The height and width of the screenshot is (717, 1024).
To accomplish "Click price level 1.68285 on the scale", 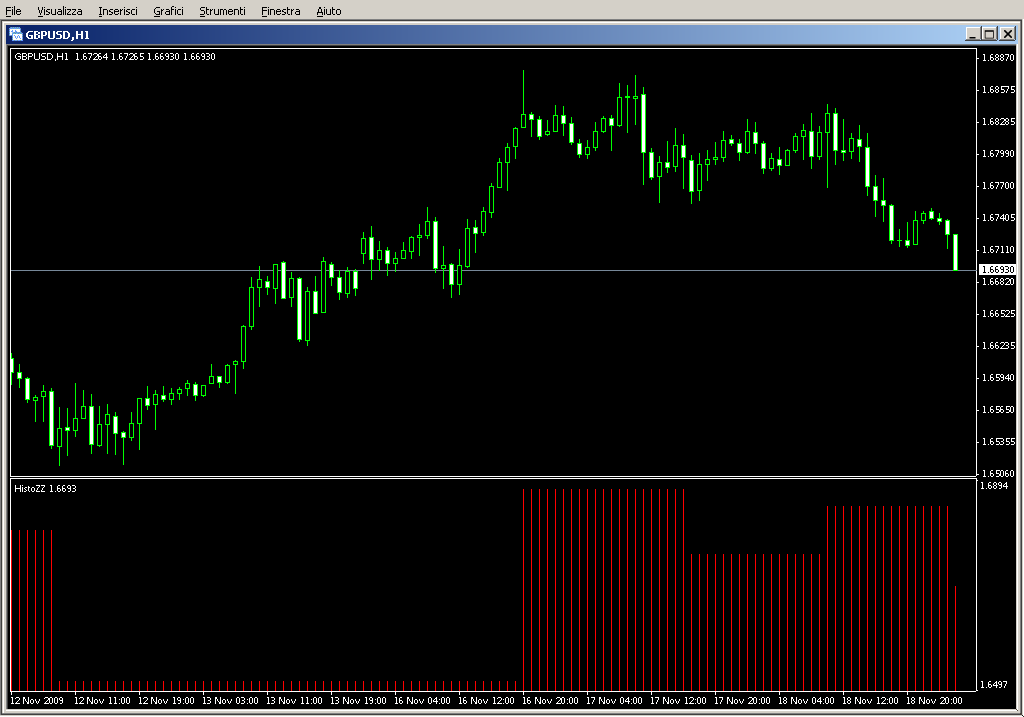I will click(x=999, y=121).
